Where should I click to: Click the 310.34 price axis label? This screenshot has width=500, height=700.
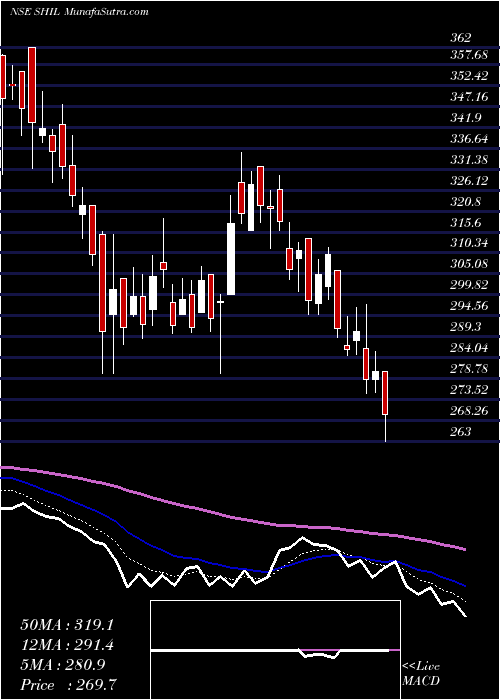(x=469, y=243)
